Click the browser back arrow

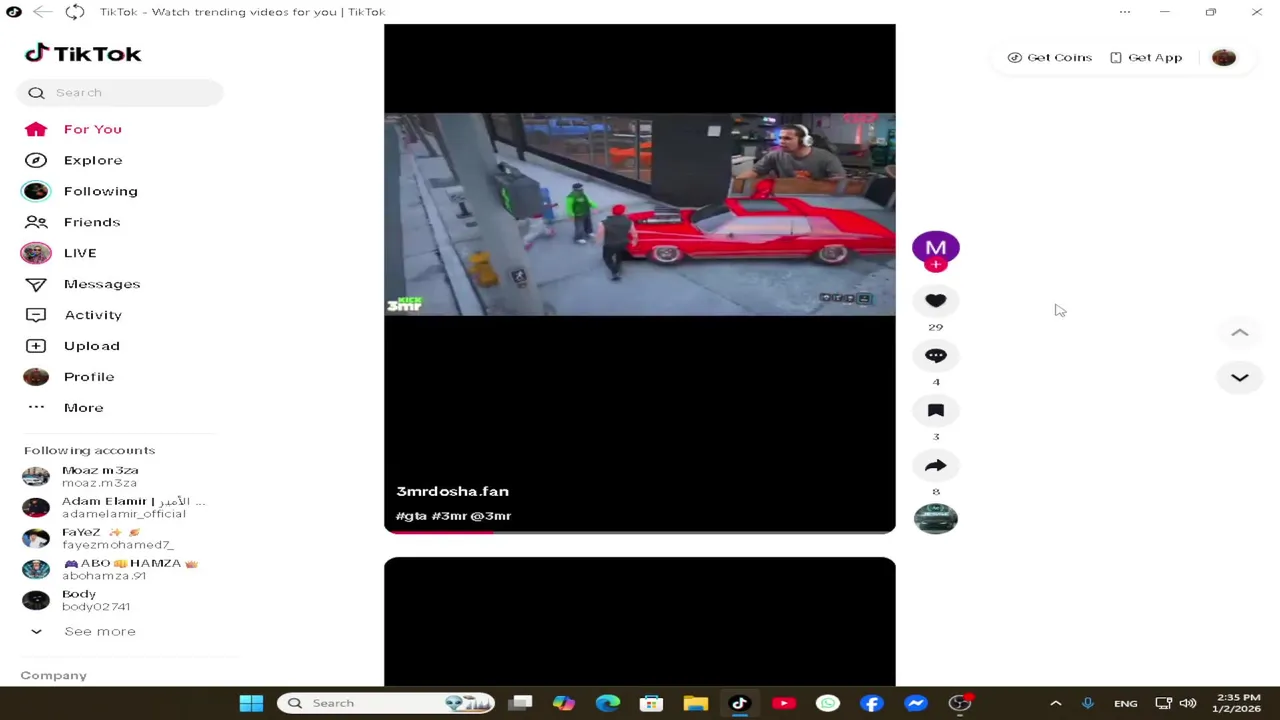(x=42, y=12)
